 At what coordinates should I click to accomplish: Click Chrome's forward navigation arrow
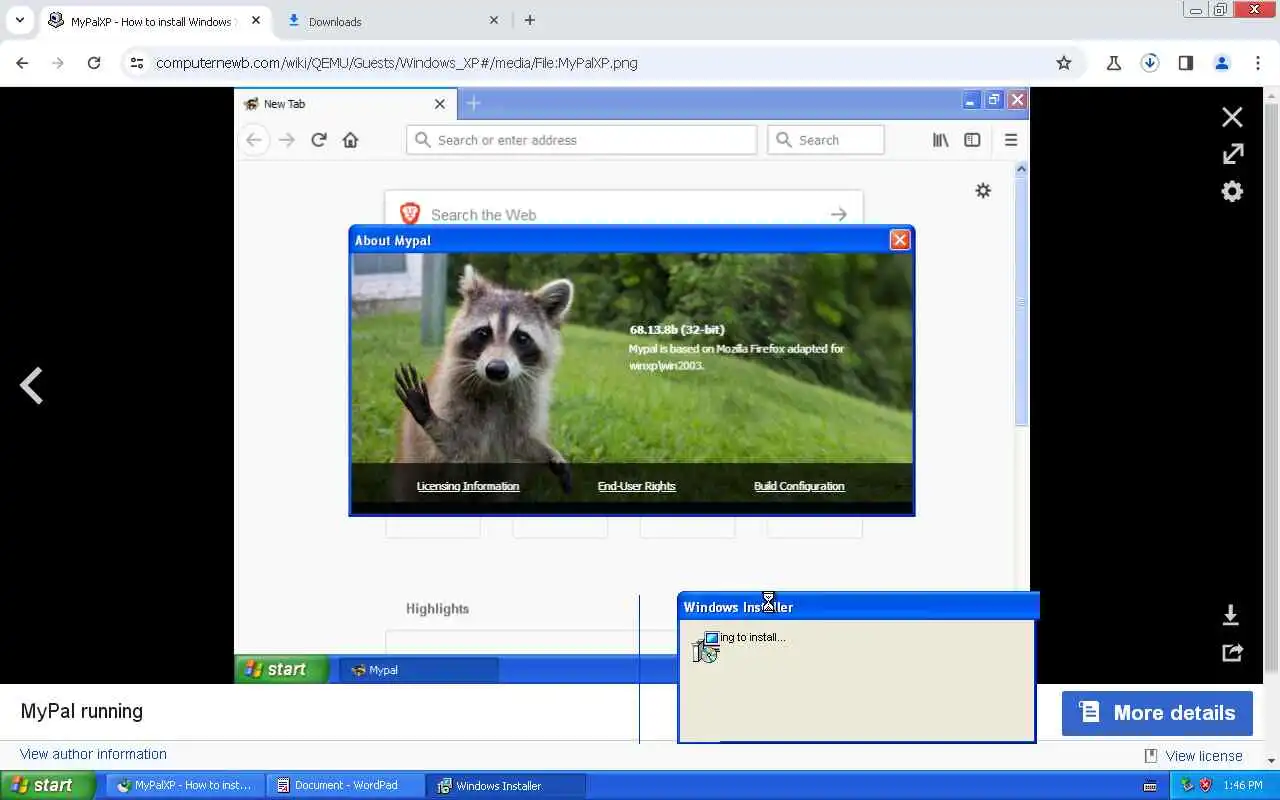pyautogui.click(x=58, y=63)
